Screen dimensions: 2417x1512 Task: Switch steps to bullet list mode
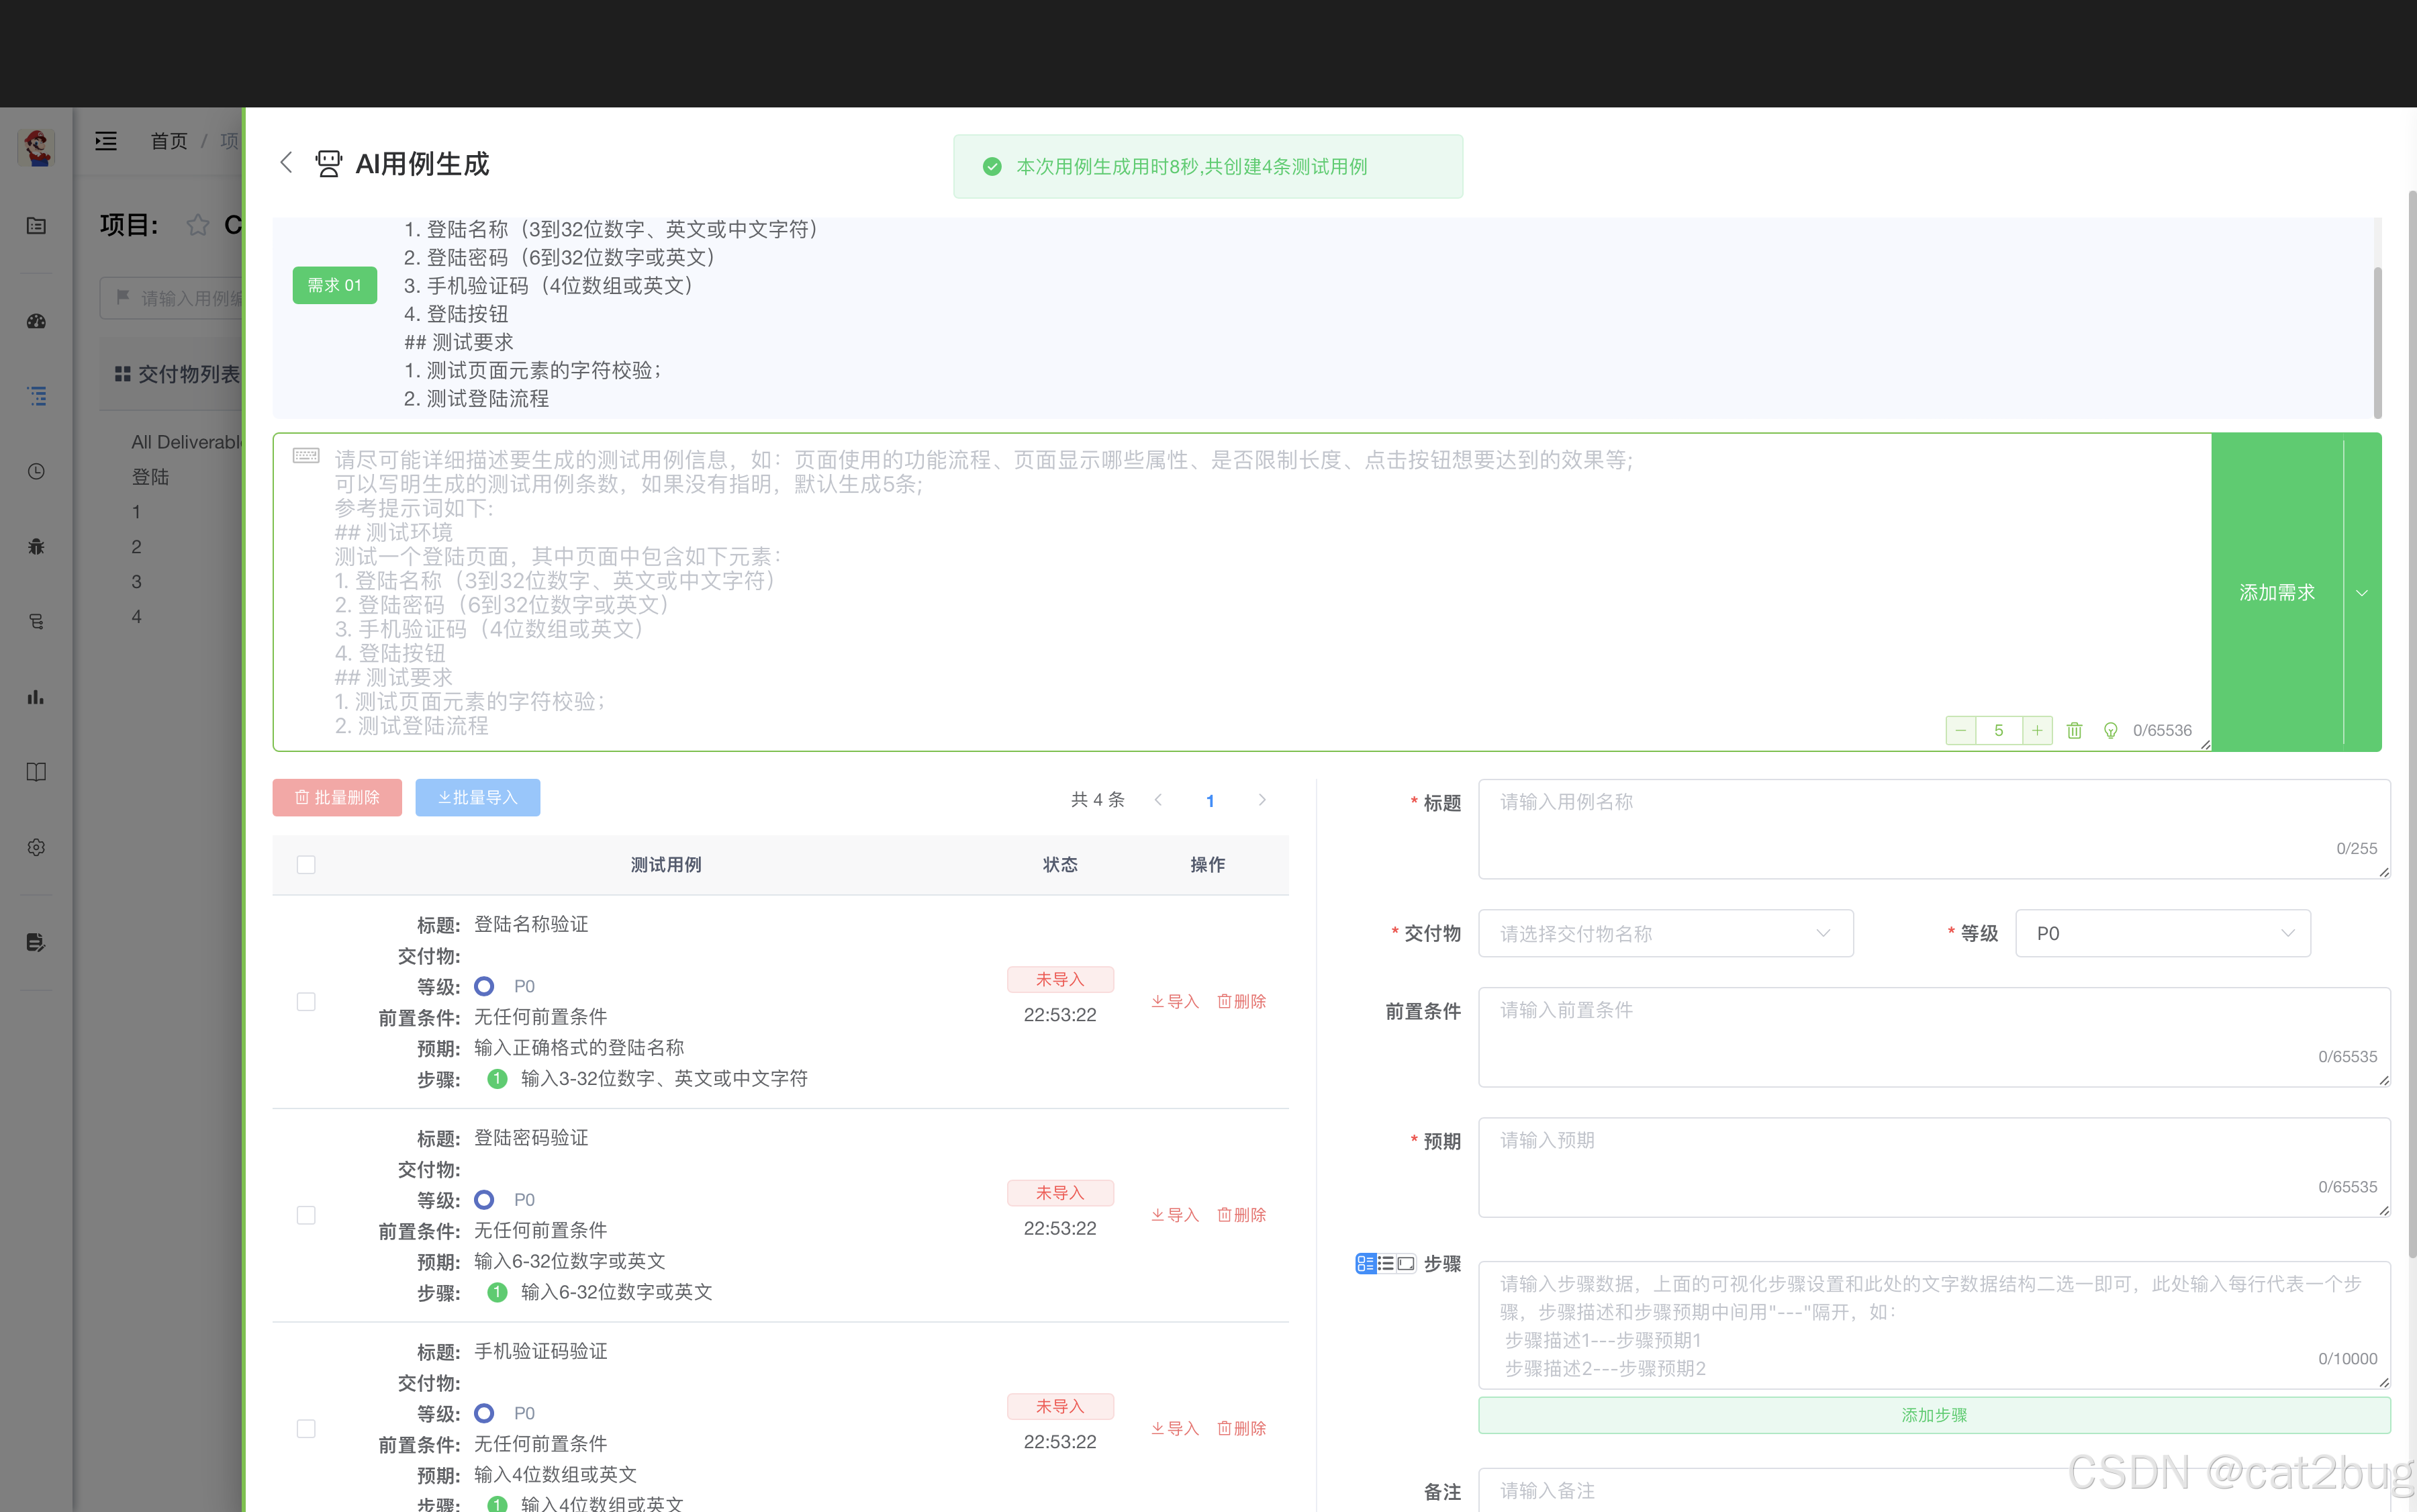1386,1263
